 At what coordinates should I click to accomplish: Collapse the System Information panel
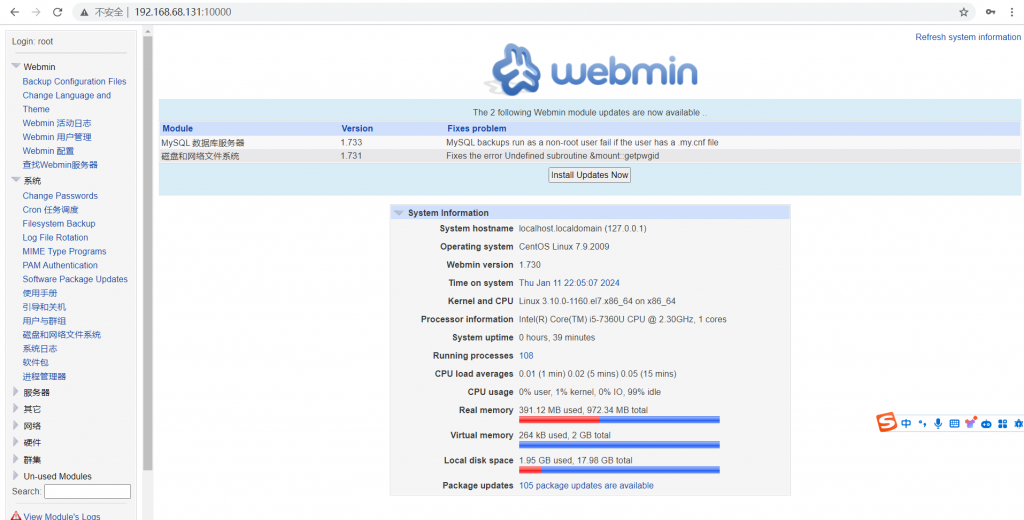[x=399, y=213]
